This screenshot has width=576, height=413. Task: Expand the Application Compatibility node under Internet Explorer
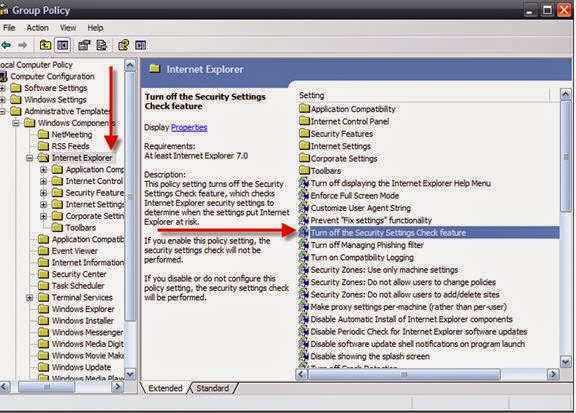pyautogui.click(x=43, y=169)
